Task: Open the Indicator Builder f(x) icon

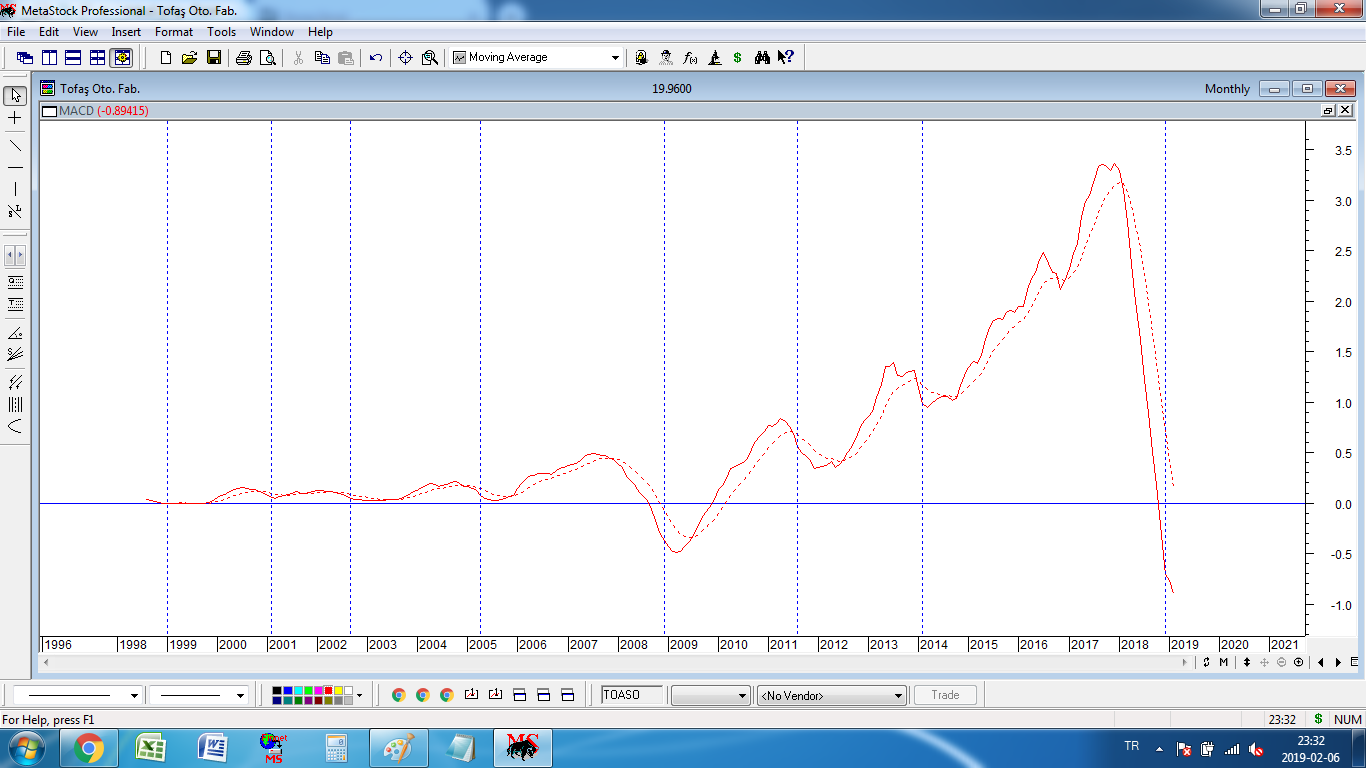Action: tap(690, 58)
